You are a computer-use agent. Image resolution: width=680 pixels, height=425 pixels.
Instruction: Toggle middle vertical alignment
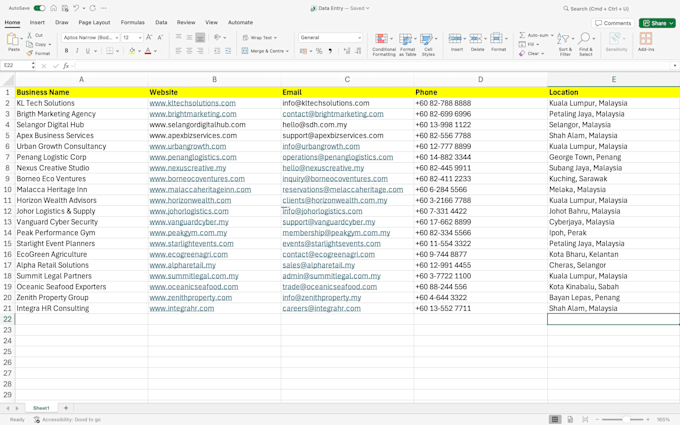(190, 38)
